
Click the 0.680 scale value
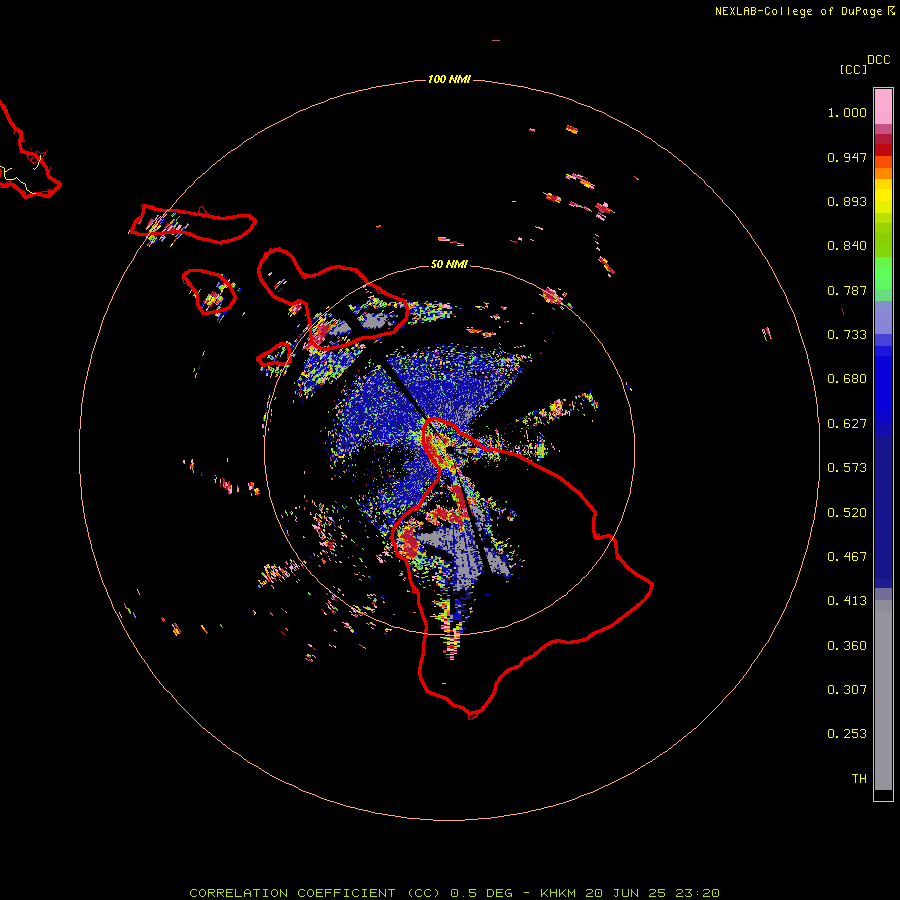(847, 379)
